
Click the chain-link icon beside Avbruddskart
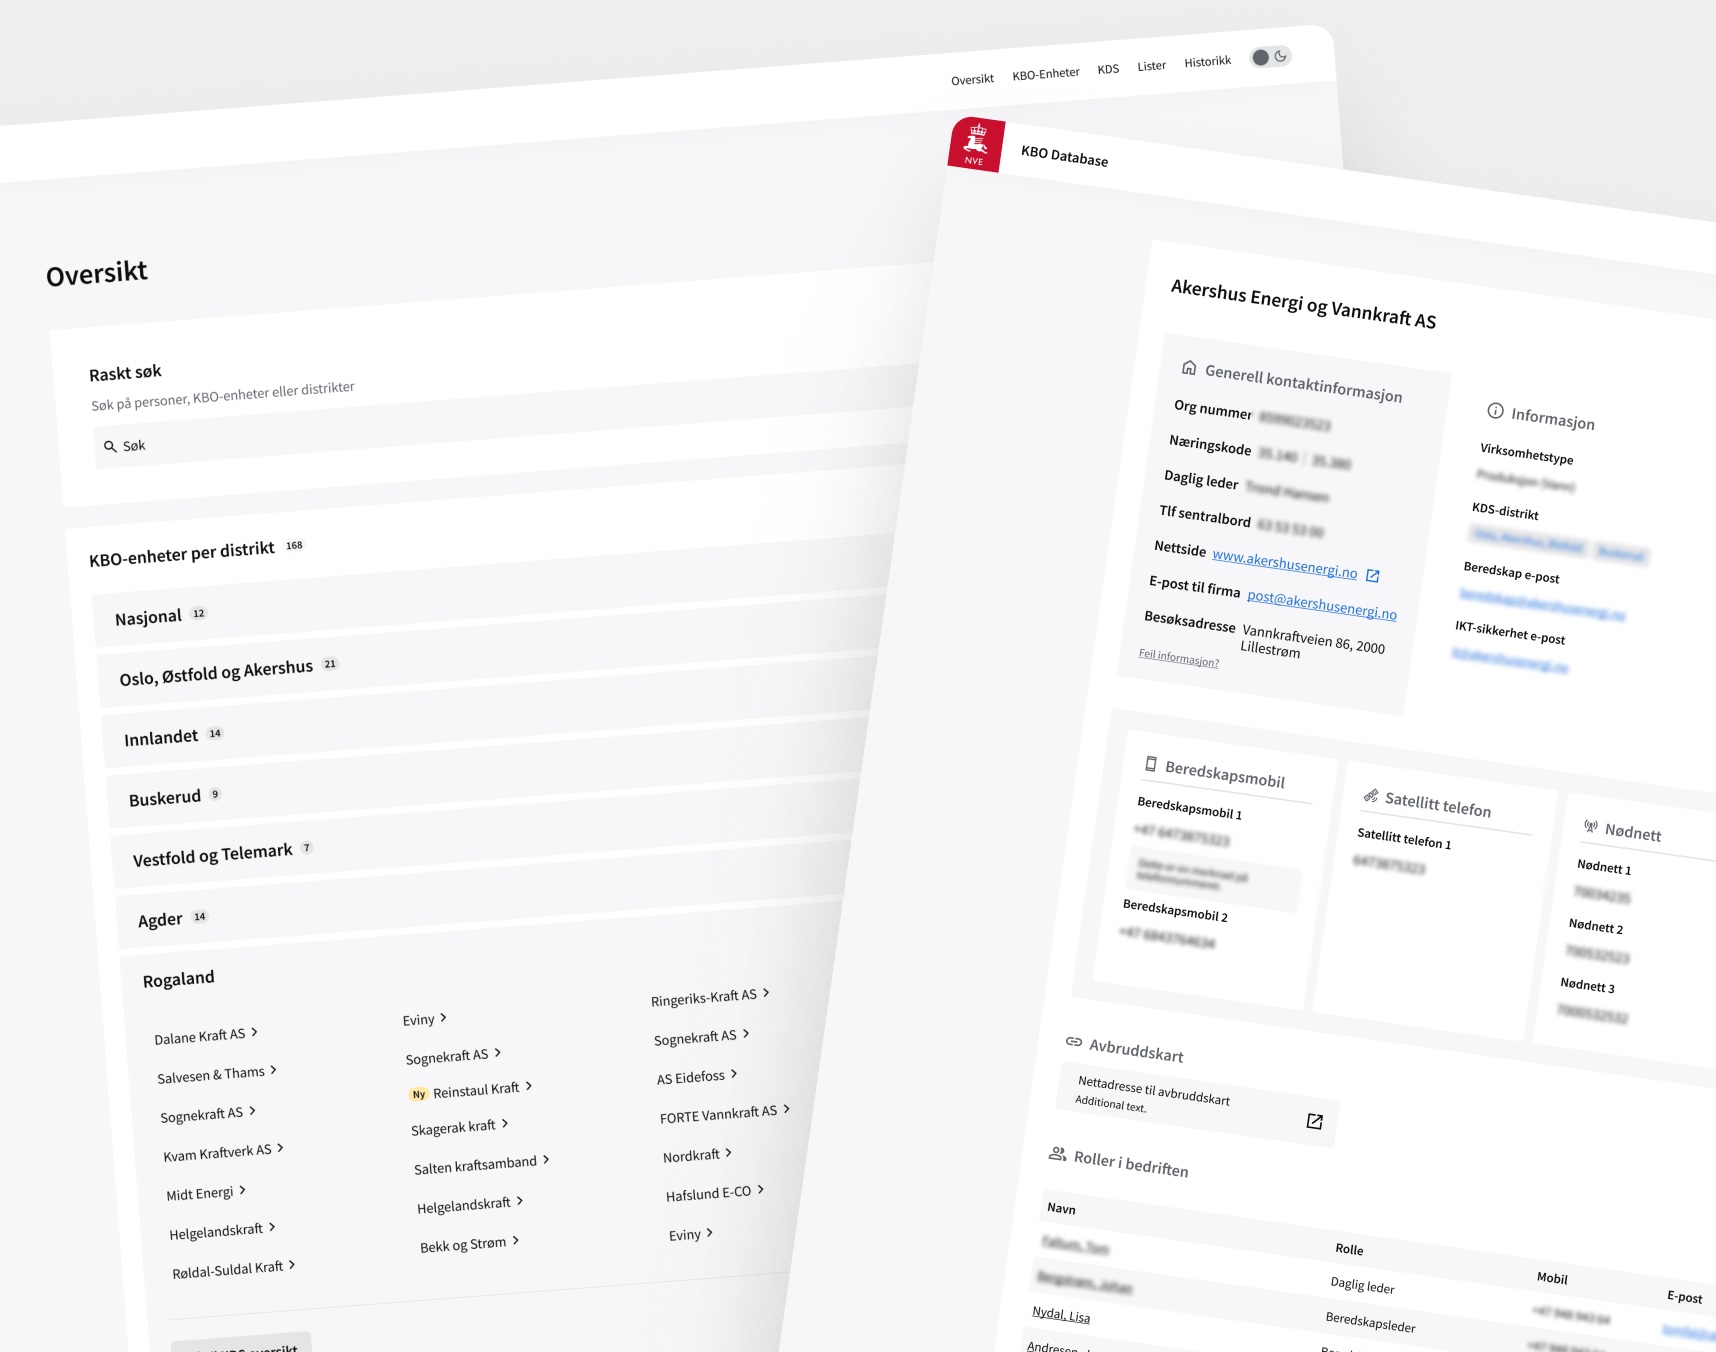[x=1074, y=1042]
